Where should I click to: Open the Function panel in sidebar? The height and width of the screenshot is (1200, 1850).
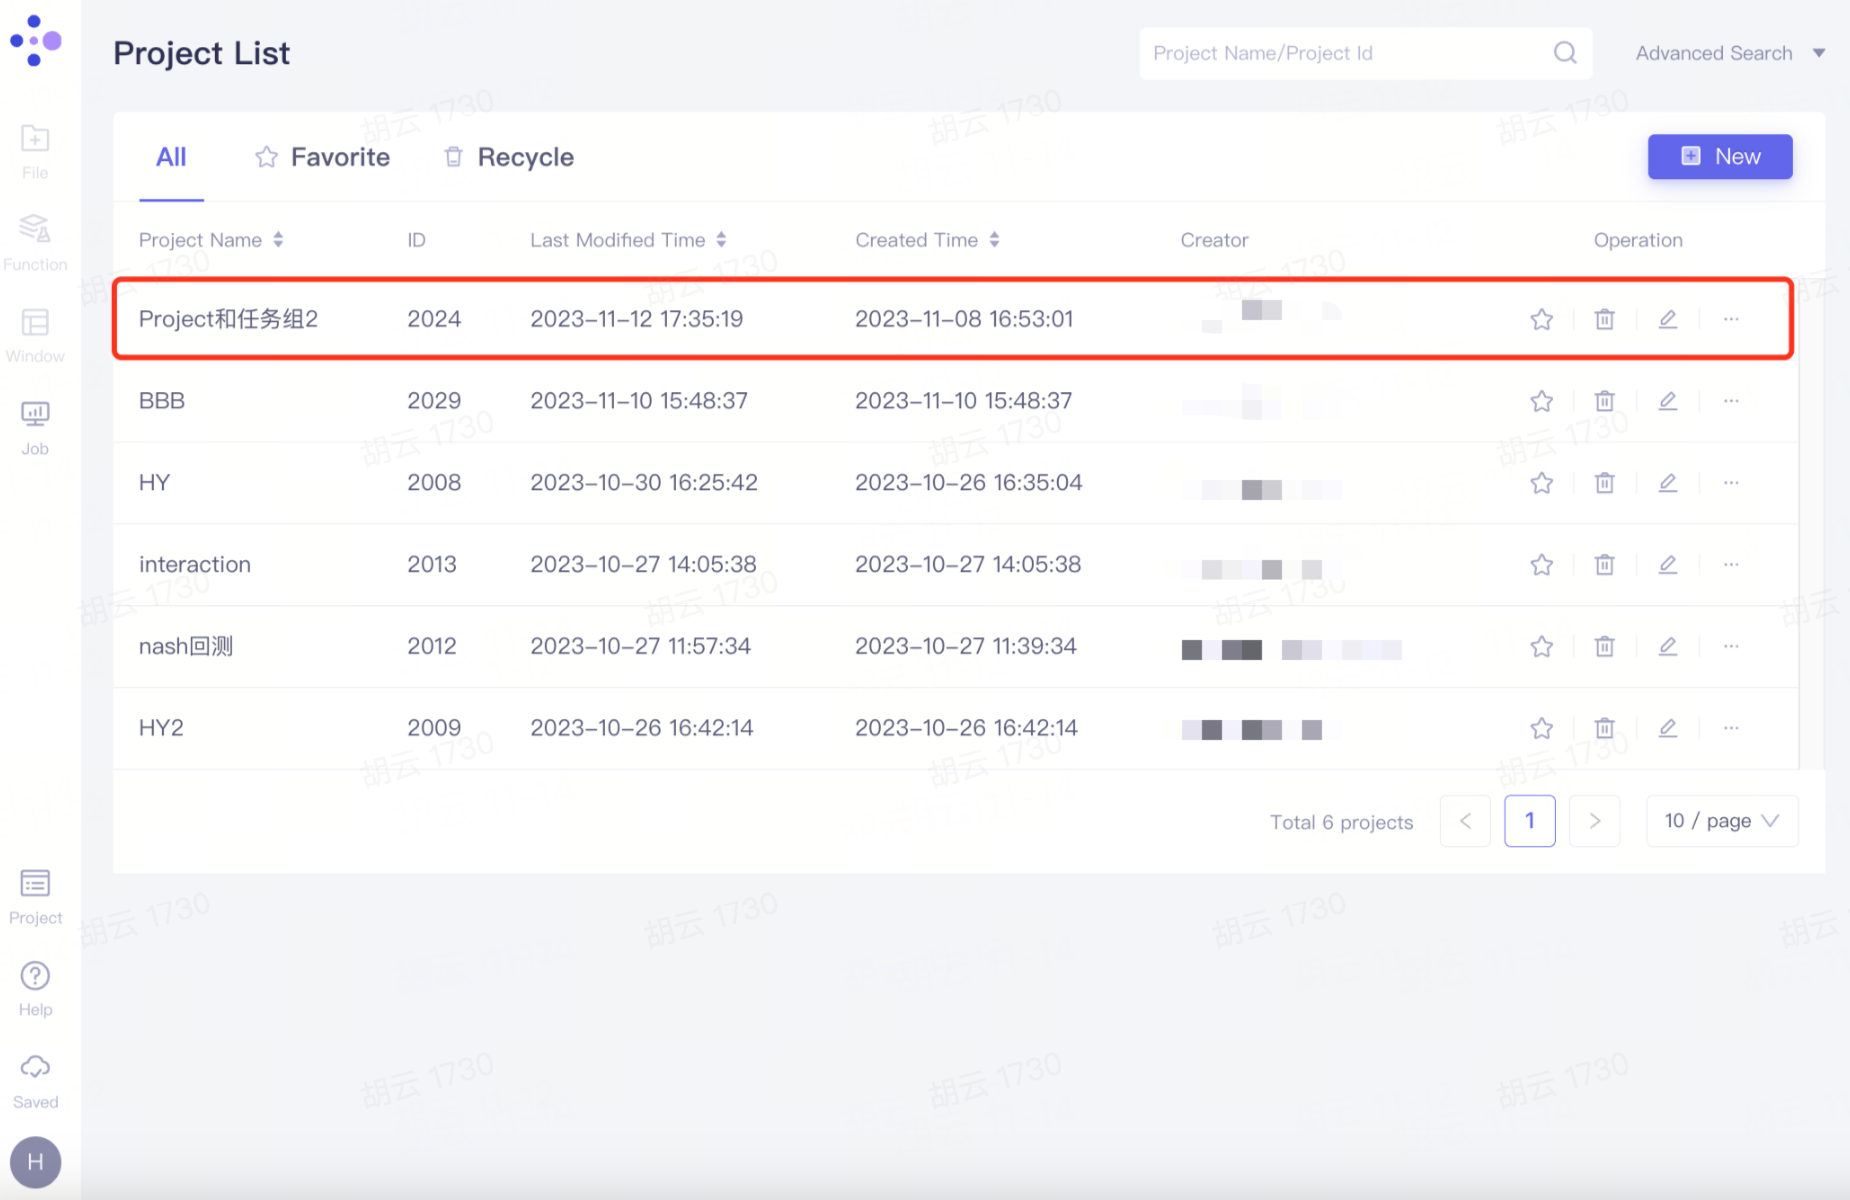(35, 241)
